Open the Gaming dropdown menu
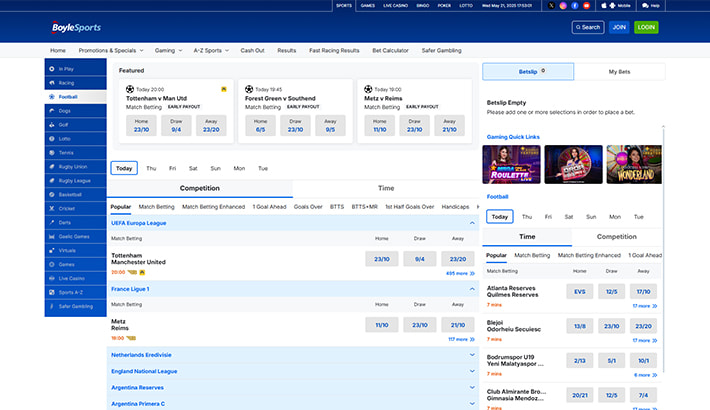The width and height of the screenshot is (710, 410). pyautogui.click(x=168, y=50)
